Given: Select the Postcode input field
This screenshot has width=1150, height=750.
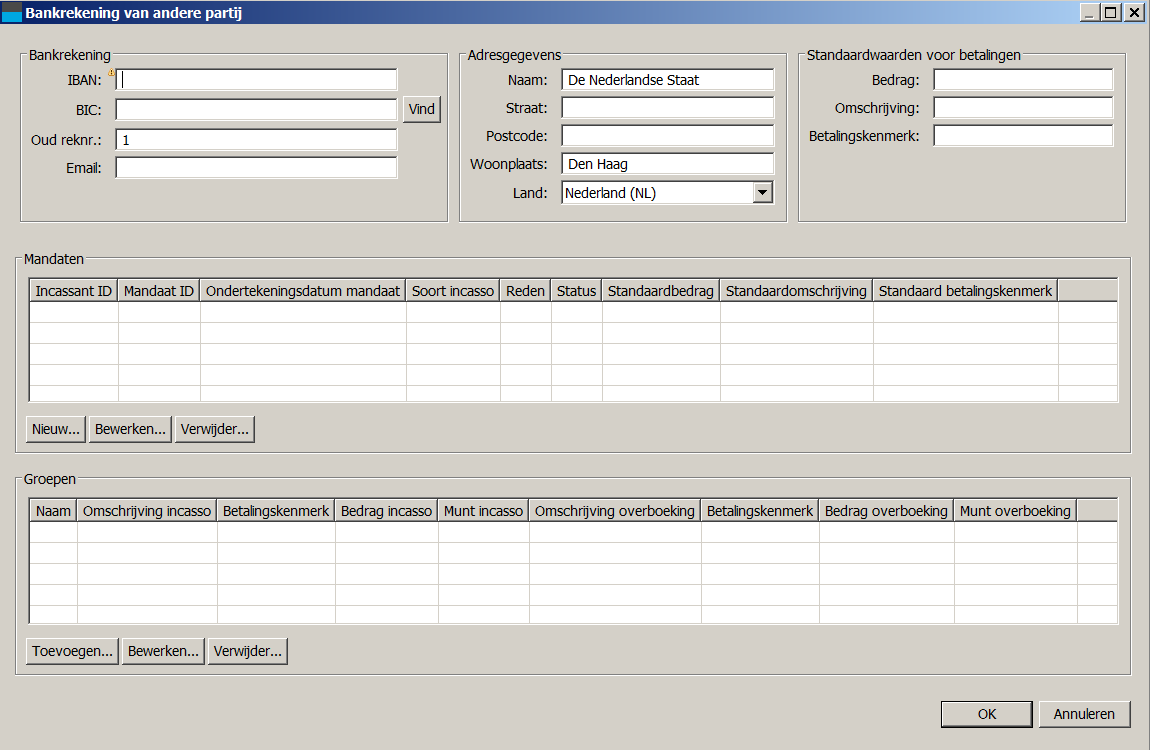Looking at the screenshot, I should click(x=667, y=136).
